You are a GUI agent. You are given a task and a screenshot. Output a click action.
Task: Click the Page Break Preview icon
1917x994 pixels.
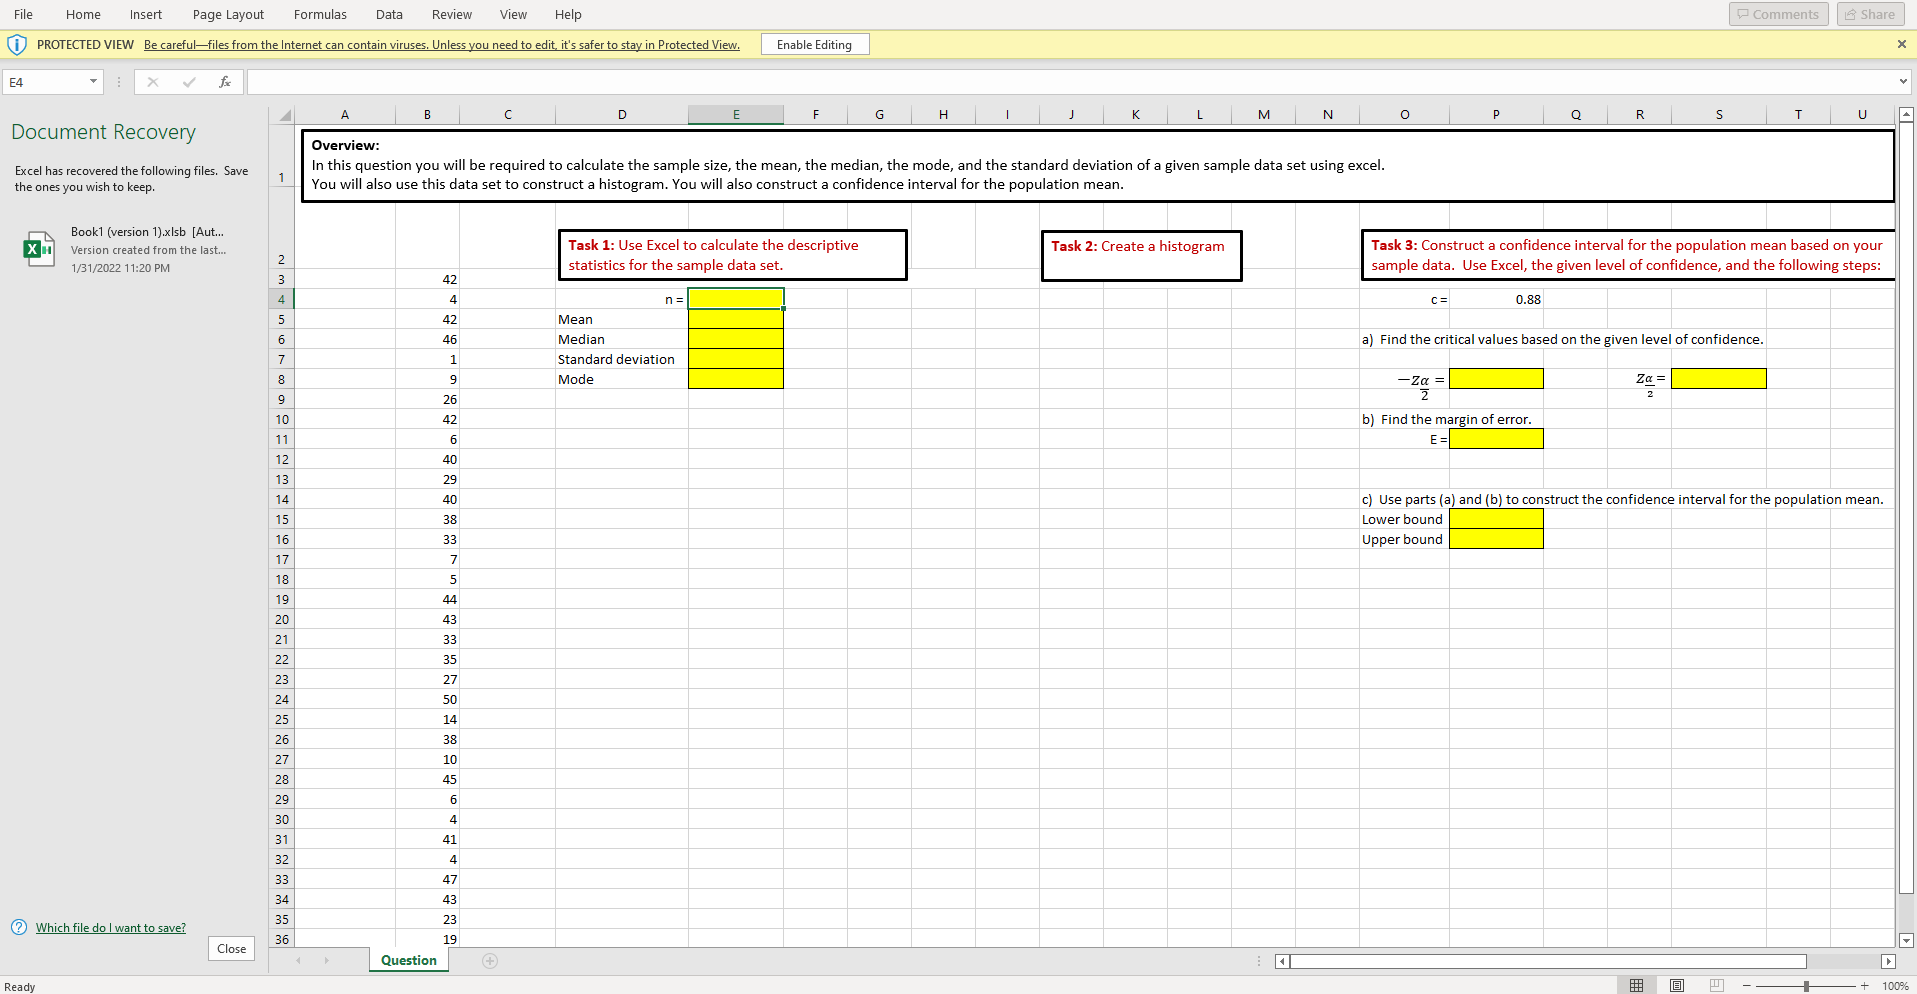(x=1717, y=985)
